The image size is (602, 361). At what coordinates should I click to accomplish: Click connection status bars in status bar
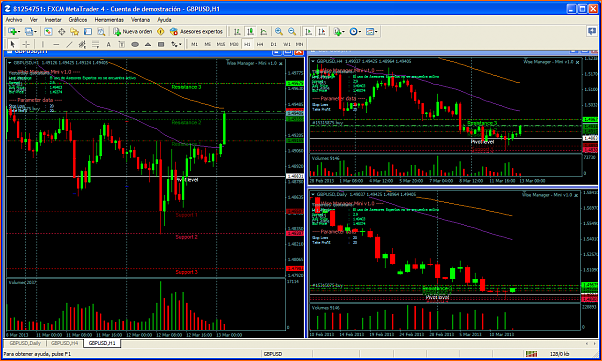(531, 354)
